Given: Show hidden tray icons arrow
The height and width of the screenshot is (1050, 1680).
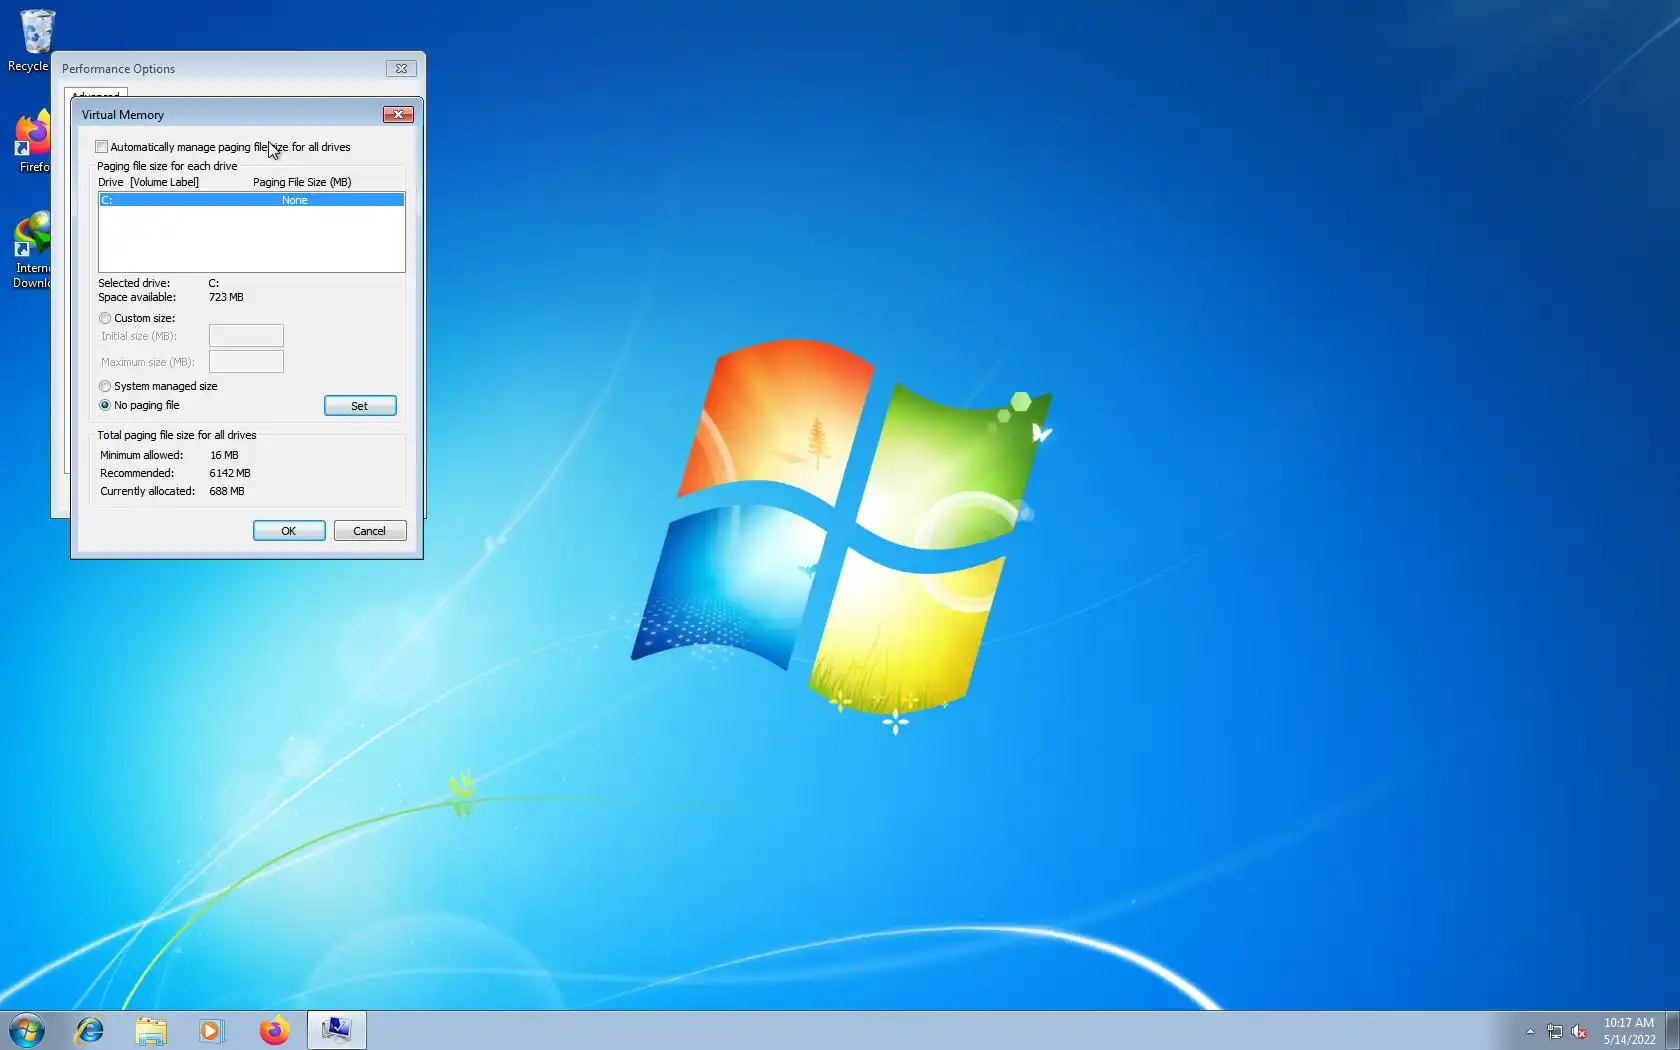Looking at the screenshot, I should point(1530,1031).
